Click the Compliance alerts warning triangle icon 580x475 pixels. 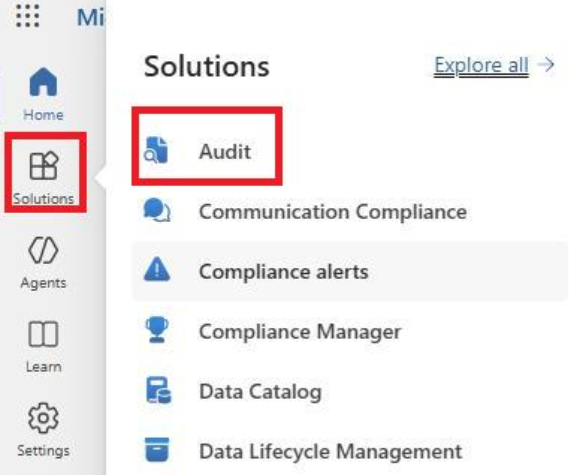pos(157,270)
